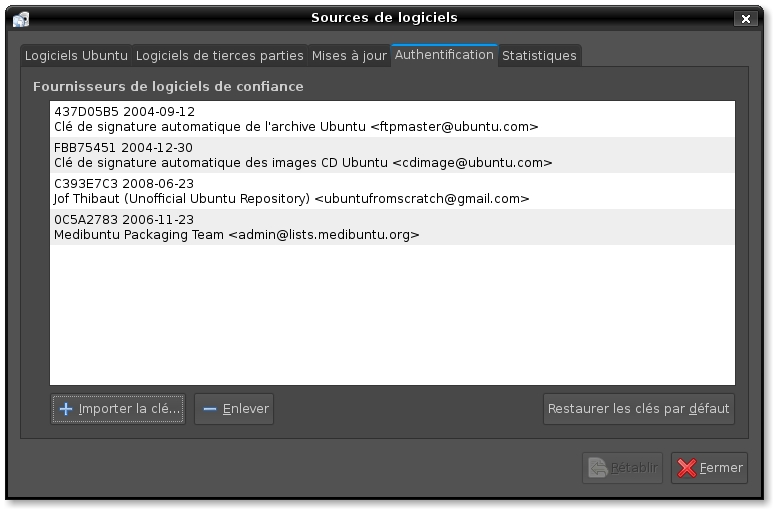Open the Logiciels de tierces parties tab
Viewport: 773px width, 509px height.
[219, 55]
